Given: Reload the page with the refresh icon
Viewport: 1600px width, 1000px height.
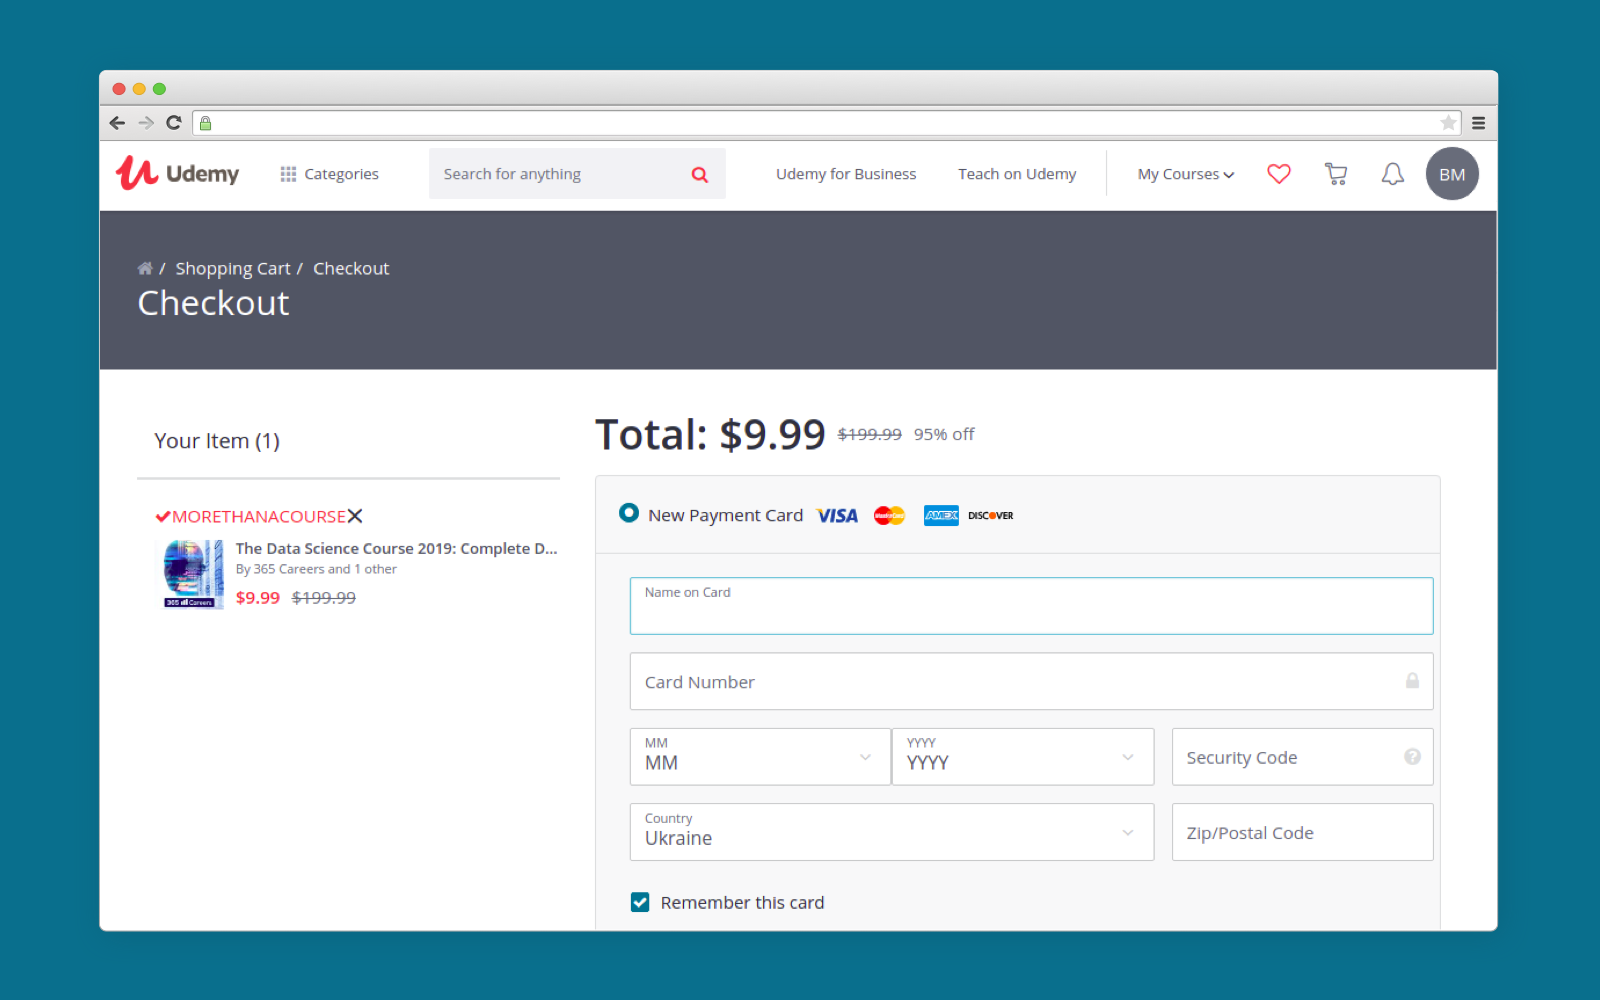Looking at the screenshot, I should pyautogui.click(x=174, y=122).
